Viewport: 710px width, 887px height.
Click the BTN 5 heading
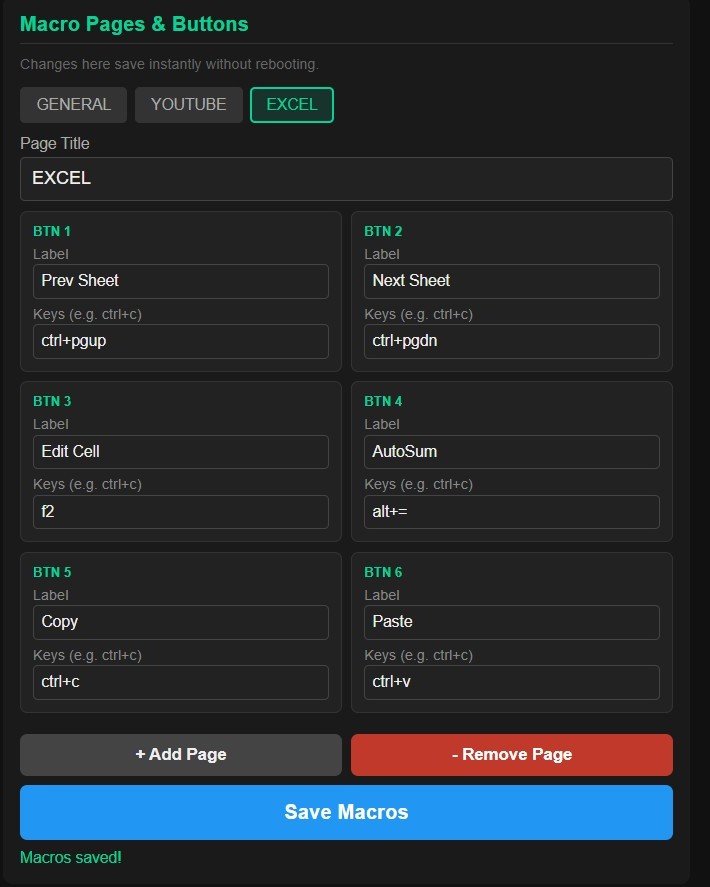pos(52,572)
